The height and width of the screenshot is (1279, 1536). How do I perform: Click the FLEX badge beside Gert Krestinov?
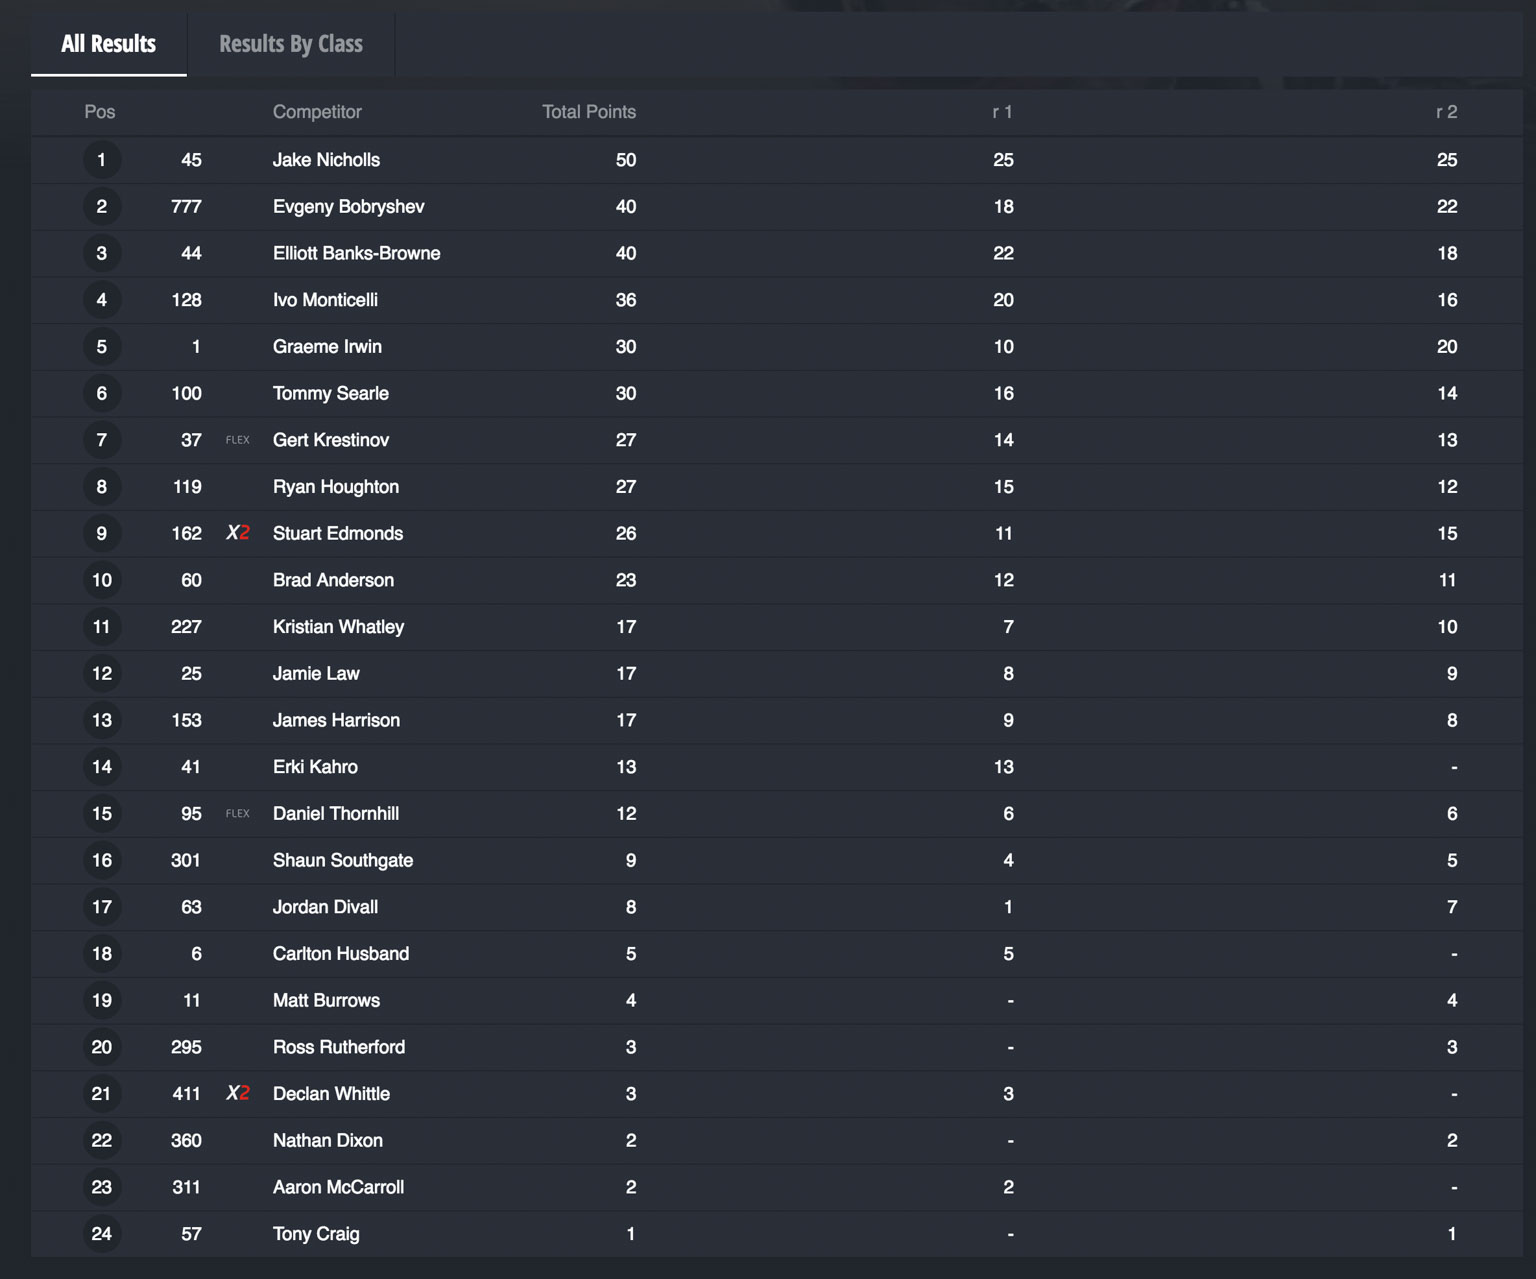pyautogui.click(x=238, y=440)
